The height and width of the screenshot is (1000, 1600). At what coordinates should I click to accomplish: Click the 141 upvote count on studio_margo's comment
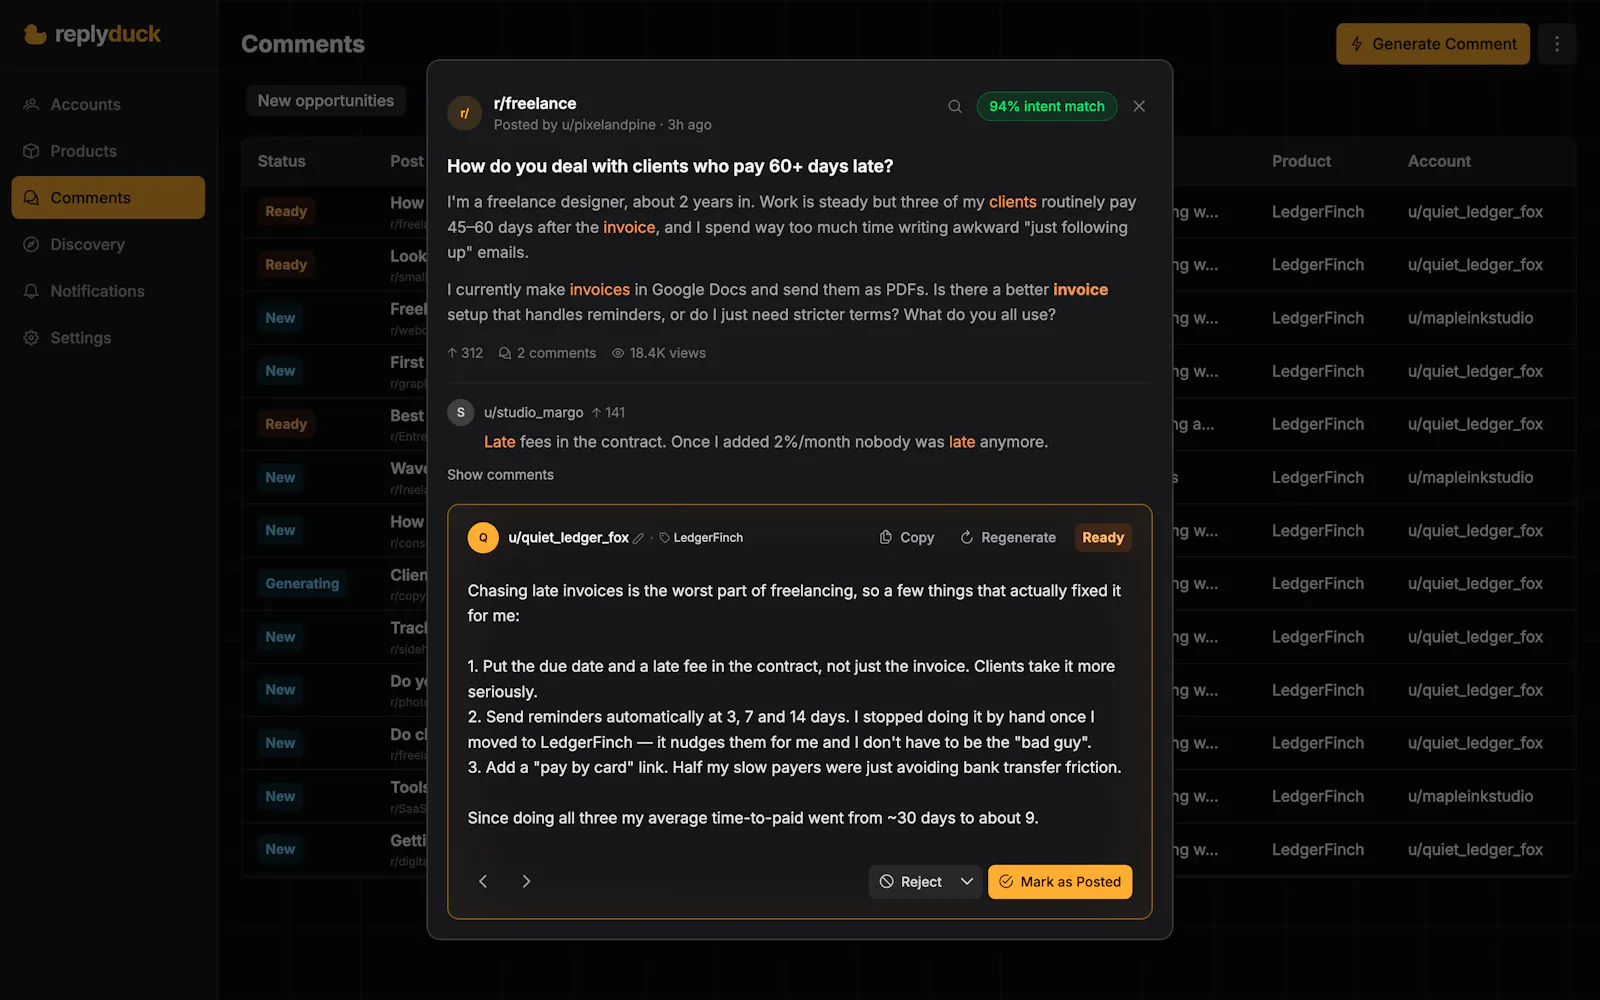coord(608,412)
